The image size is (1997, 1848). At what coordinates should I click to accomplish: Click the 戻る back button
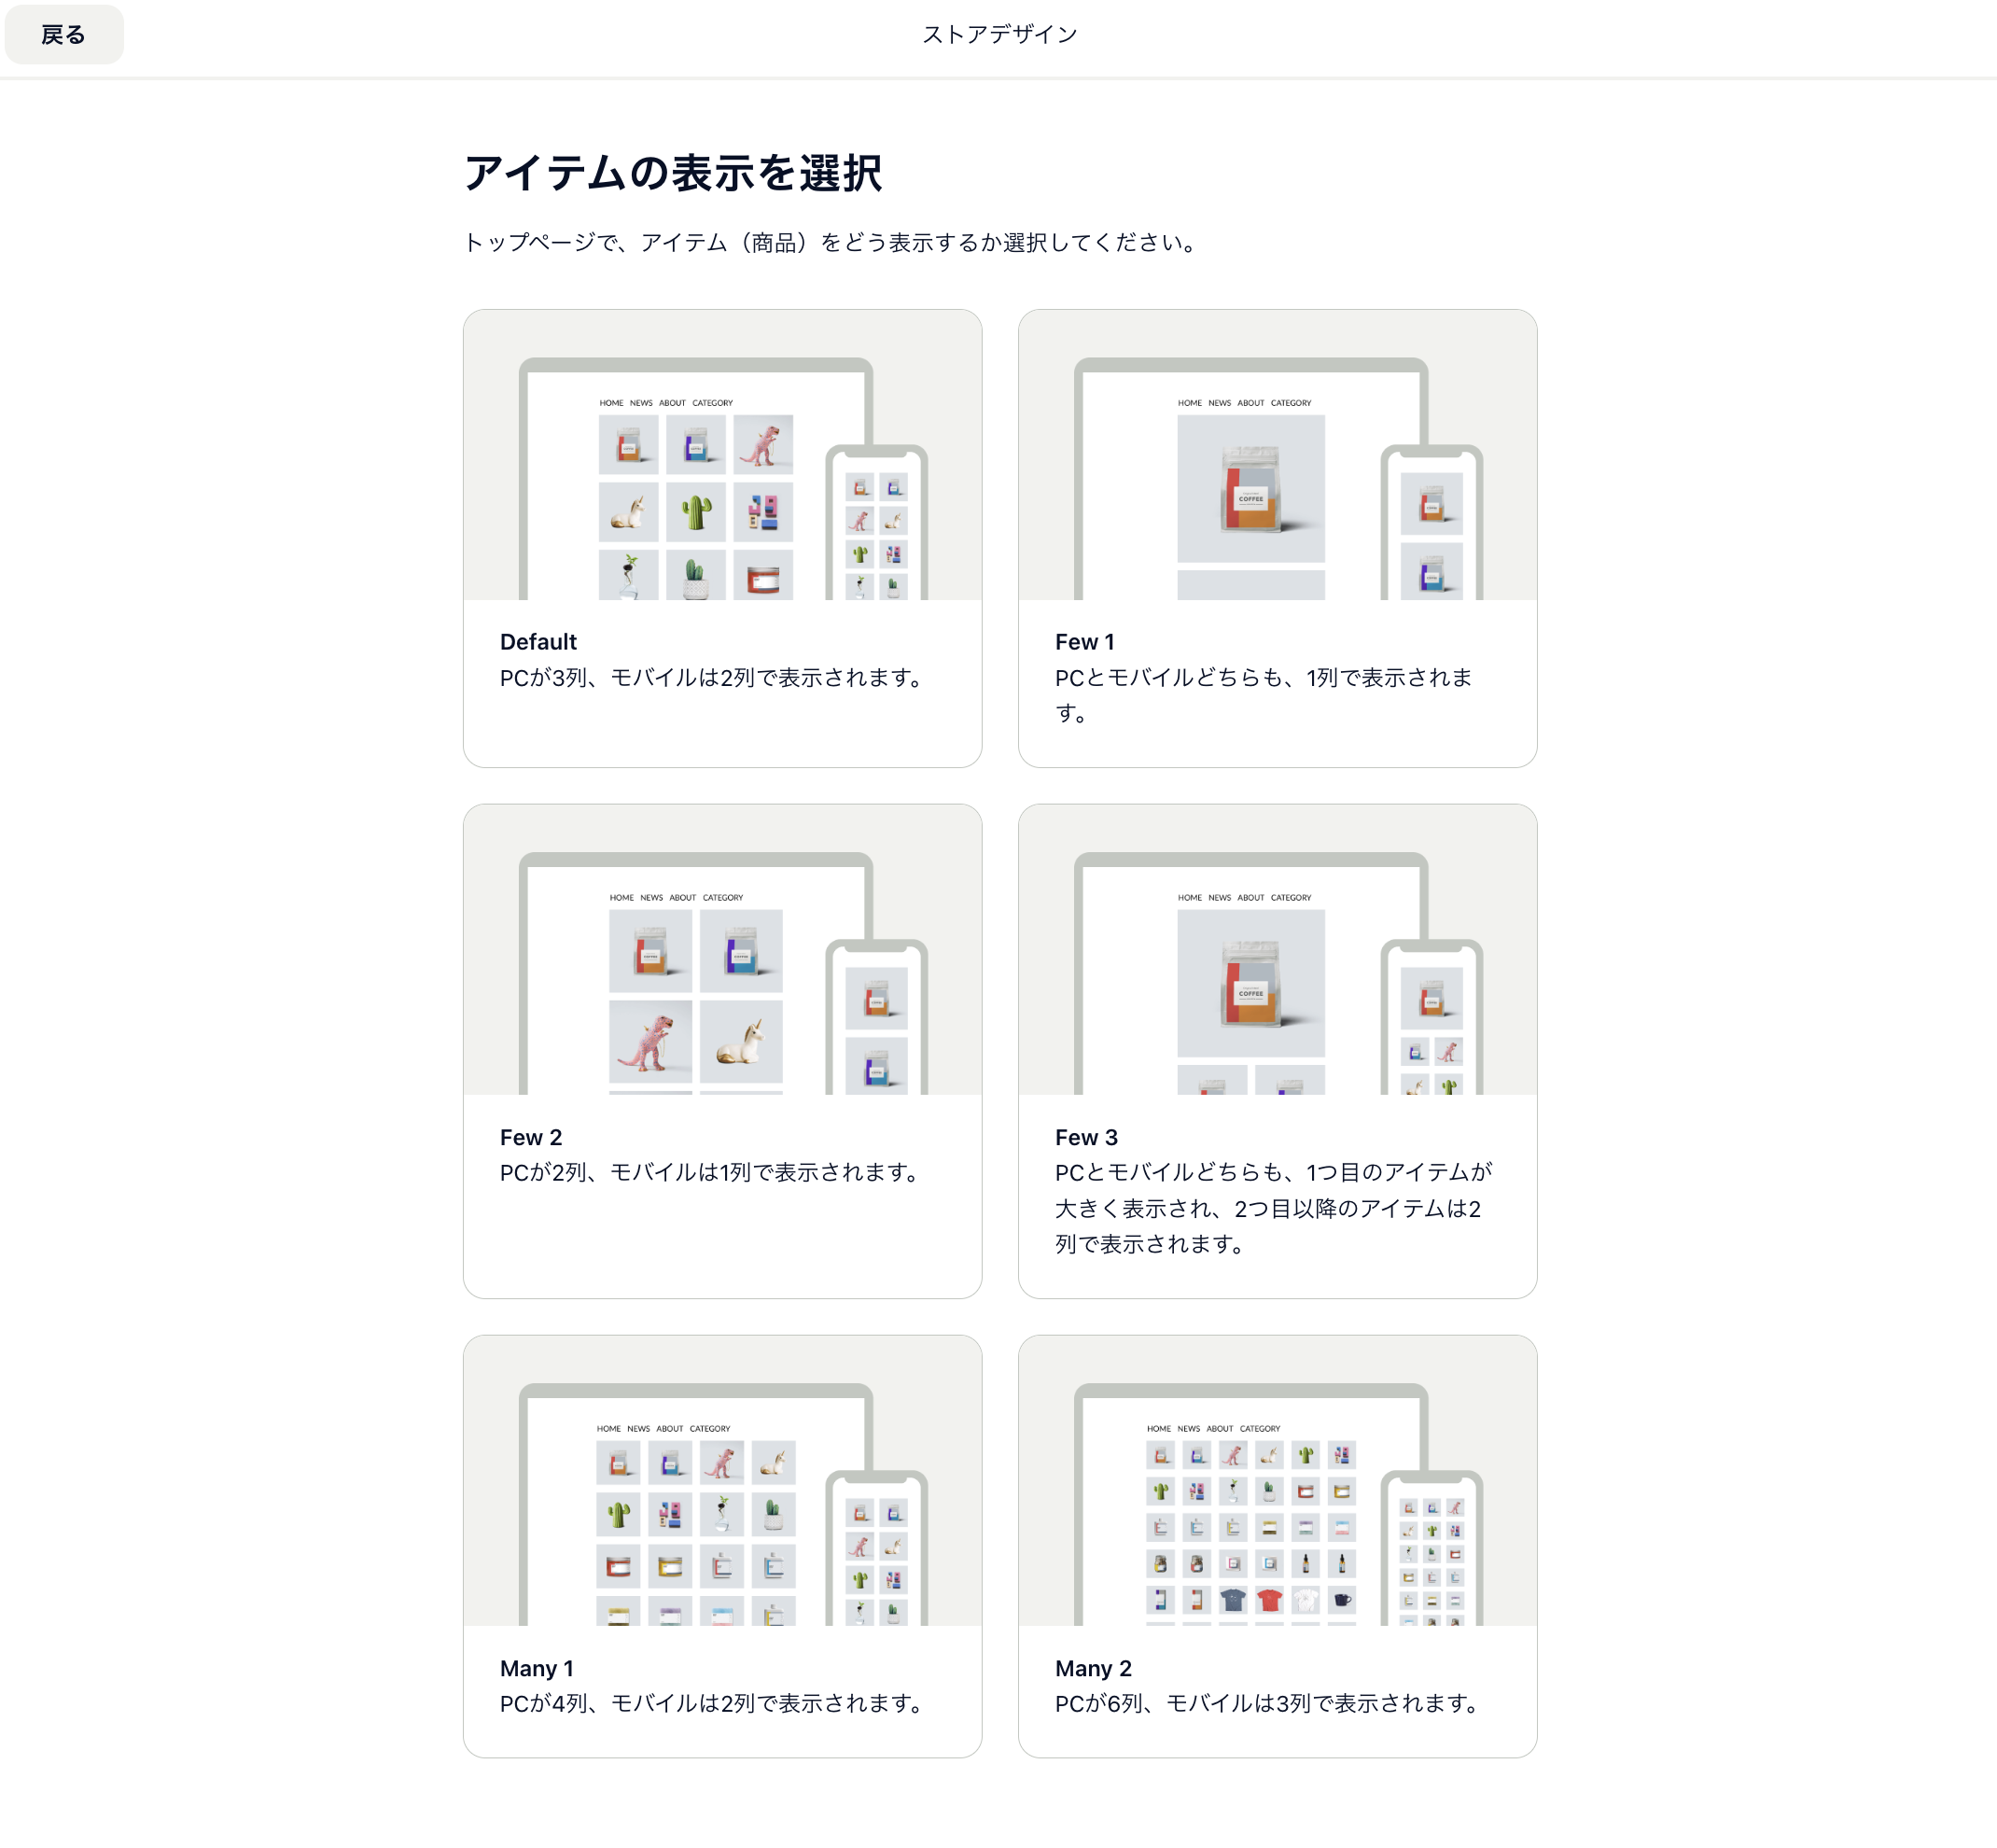point(63,35)
